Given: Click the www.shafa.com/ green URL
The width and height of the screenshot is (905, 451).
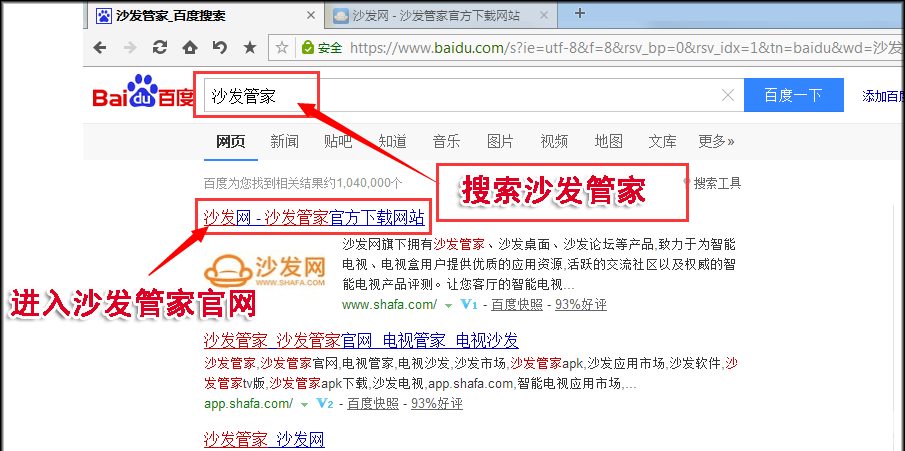Looking at the screenshot, I should coord(390,304).
